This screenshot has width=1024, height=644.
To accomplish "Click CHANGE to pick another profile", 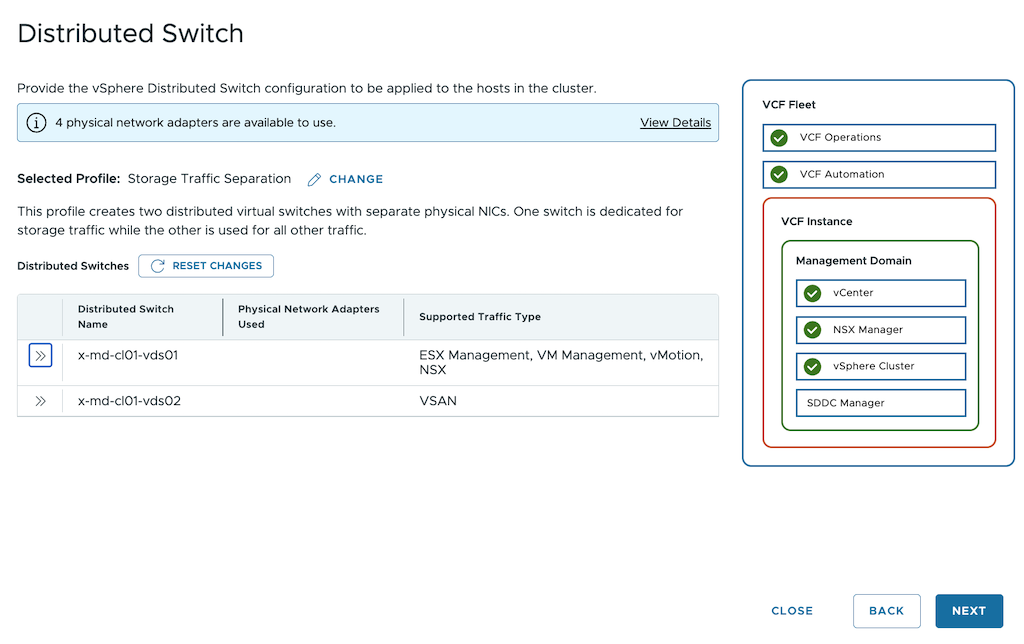I will click(356, 180).
